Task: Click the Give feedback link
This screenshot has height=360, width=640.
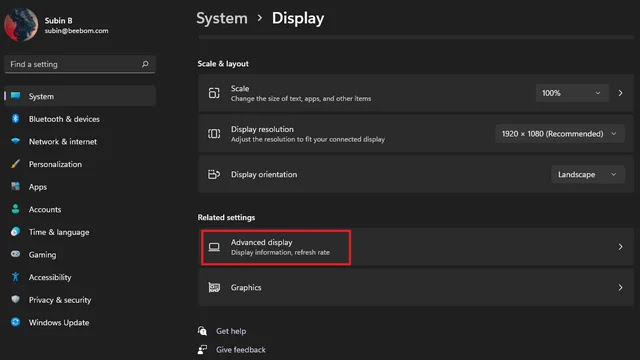Action: coord(241,350)
